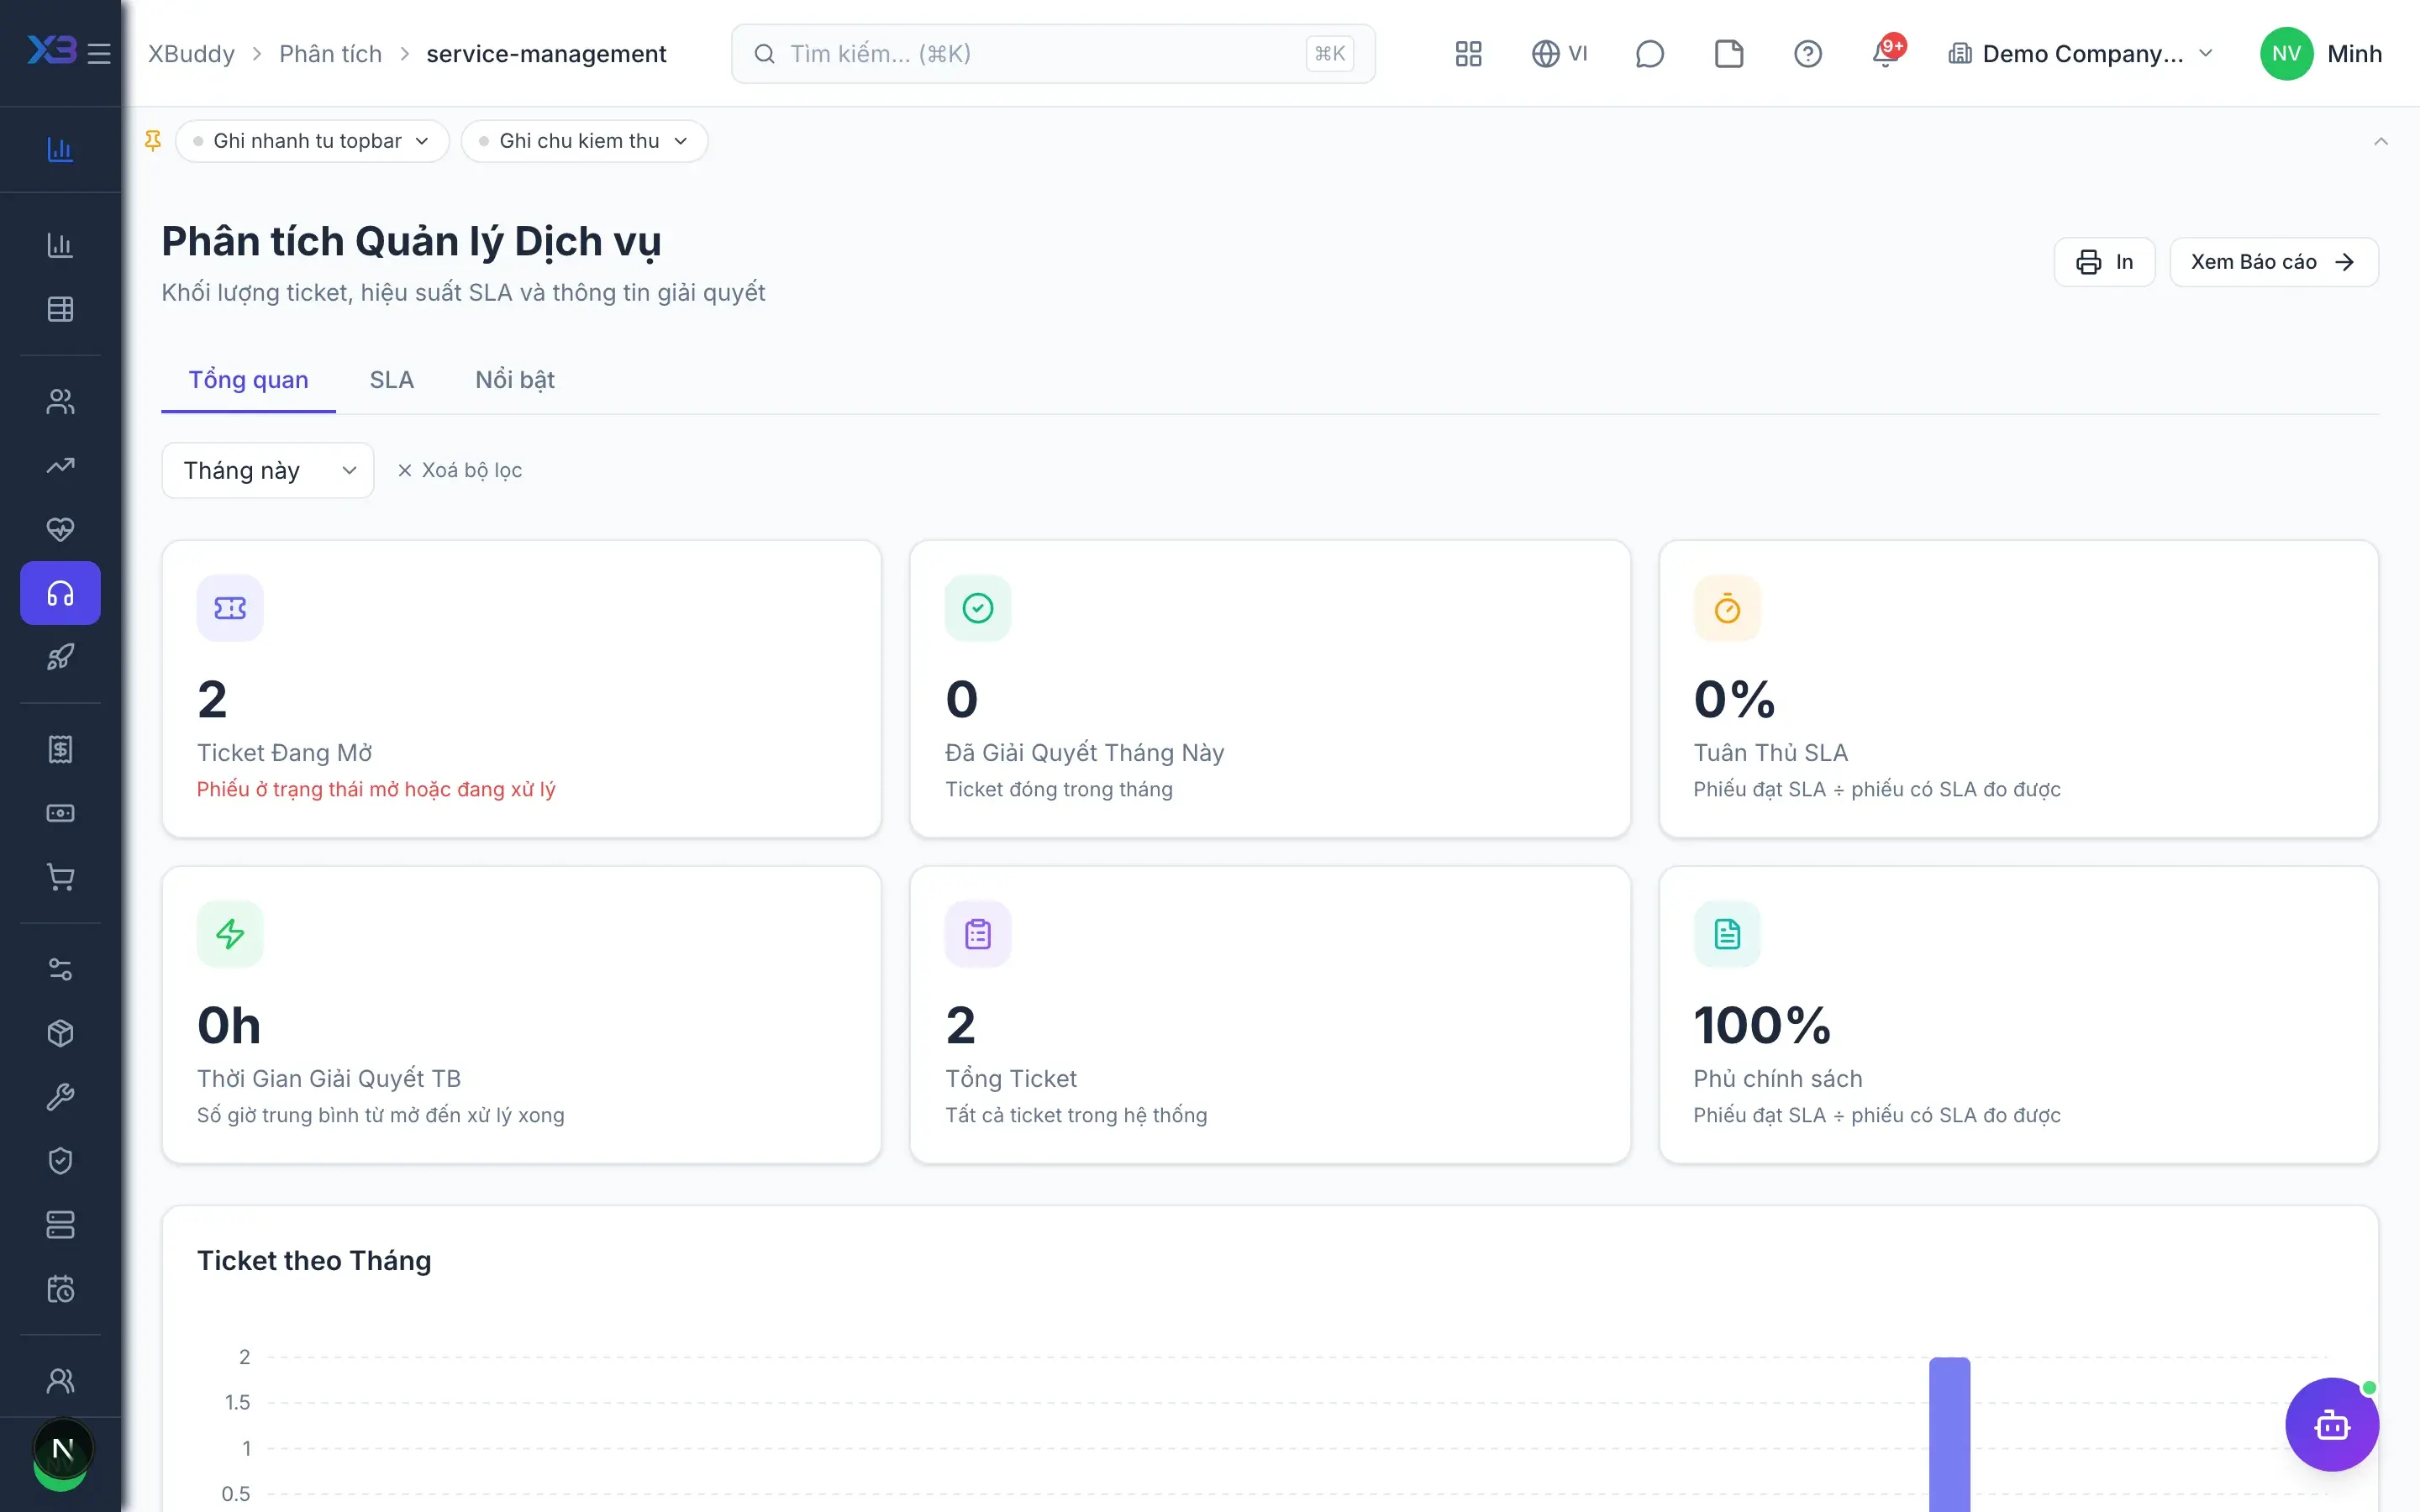
Task: Open the 'Tháng này' period dropdown
Action: pyautogui.click(x=268, y=470)
